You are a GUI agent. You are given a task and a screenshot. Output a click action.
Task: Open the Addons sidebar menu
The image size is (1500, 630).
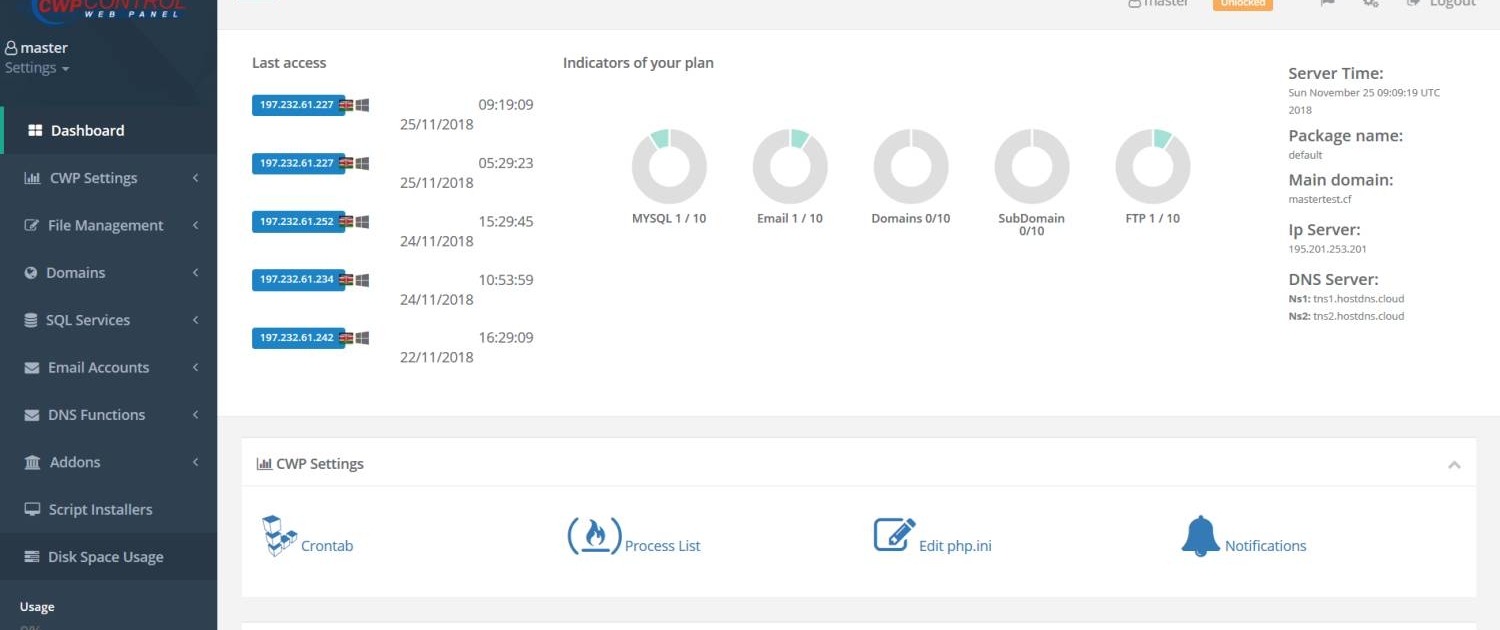[x=109, y=462]
